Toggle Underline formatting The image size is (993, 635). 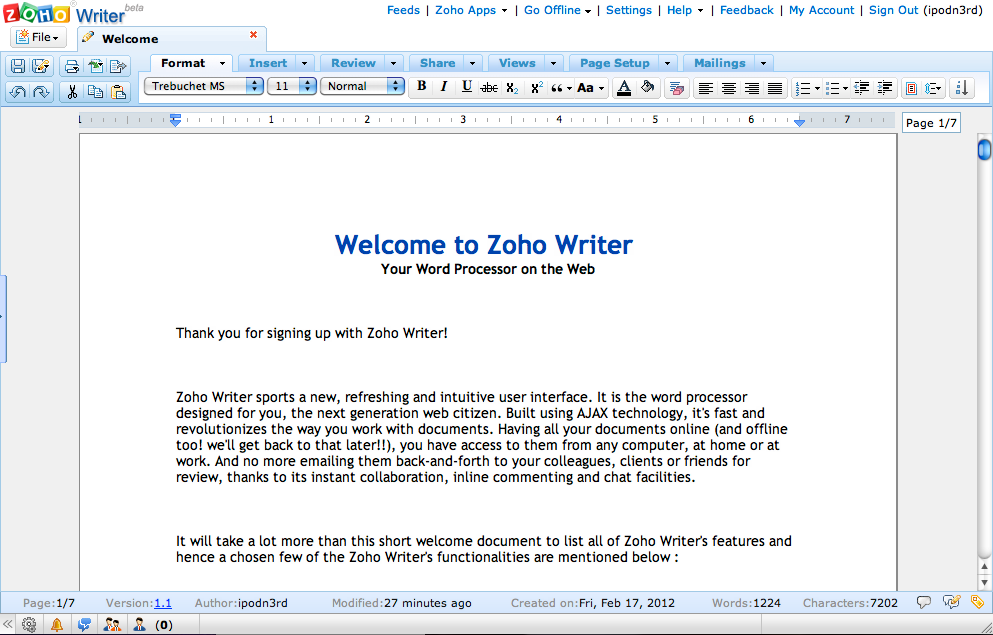tap(466, 87)
